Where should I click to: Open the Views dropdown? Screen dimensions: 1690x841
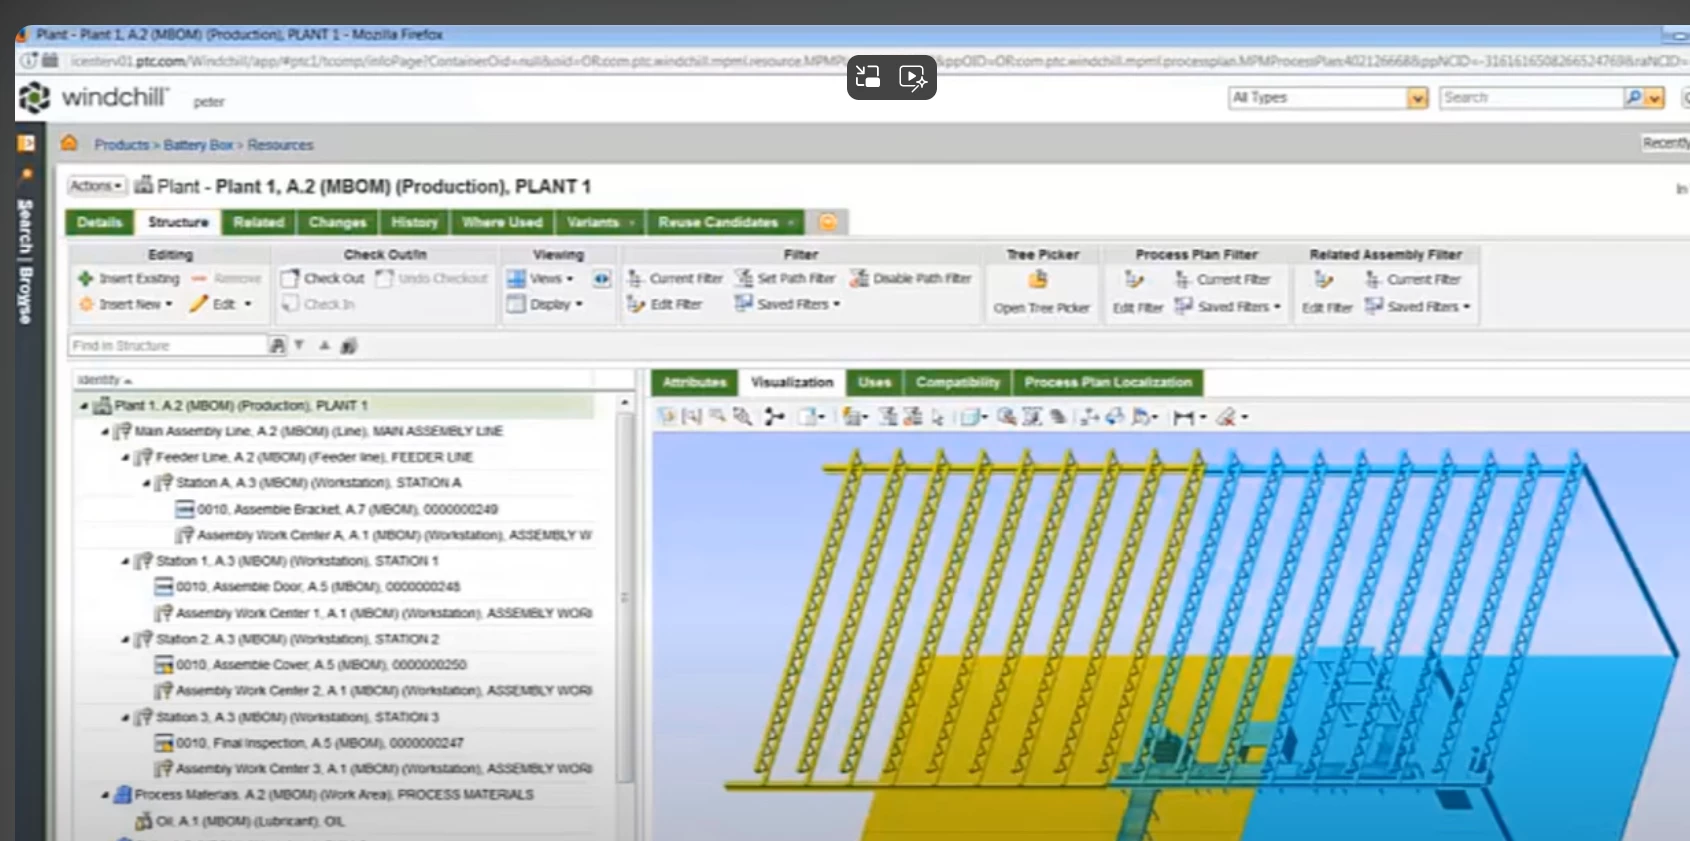coord(541,279)
